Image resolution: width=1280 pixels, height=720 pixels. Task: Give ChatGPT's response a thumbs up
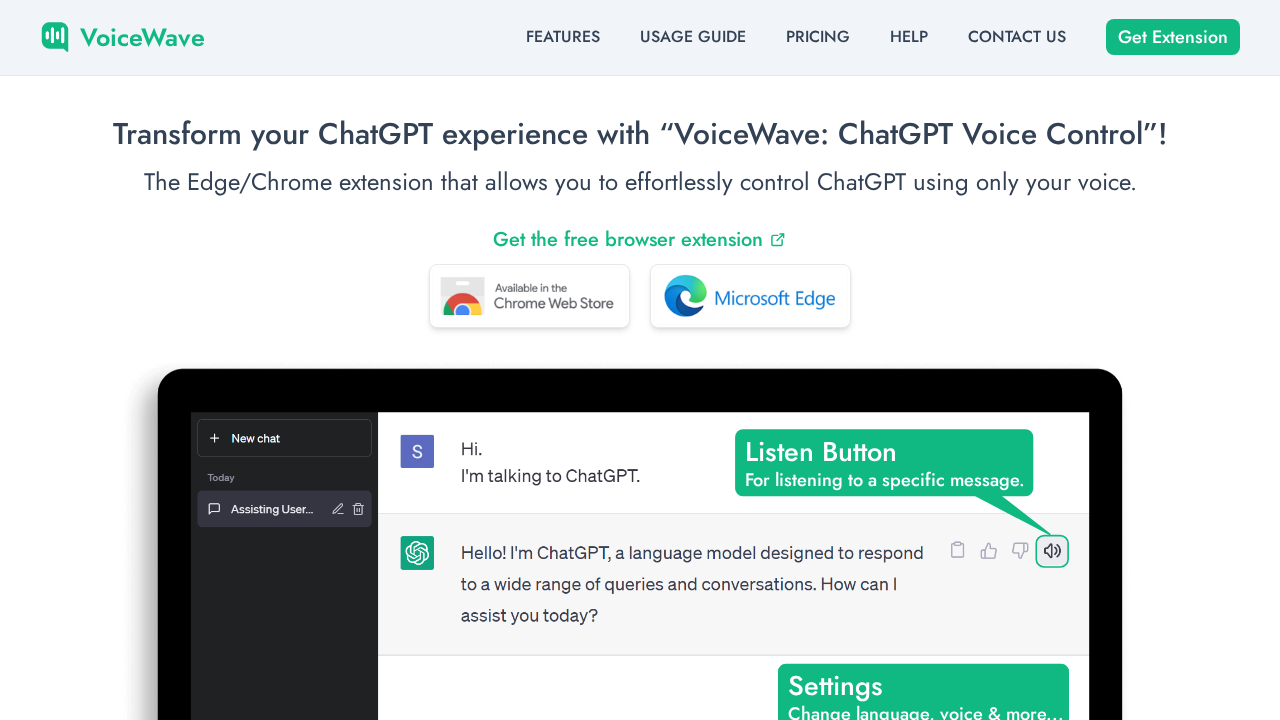tap(988, 550)
